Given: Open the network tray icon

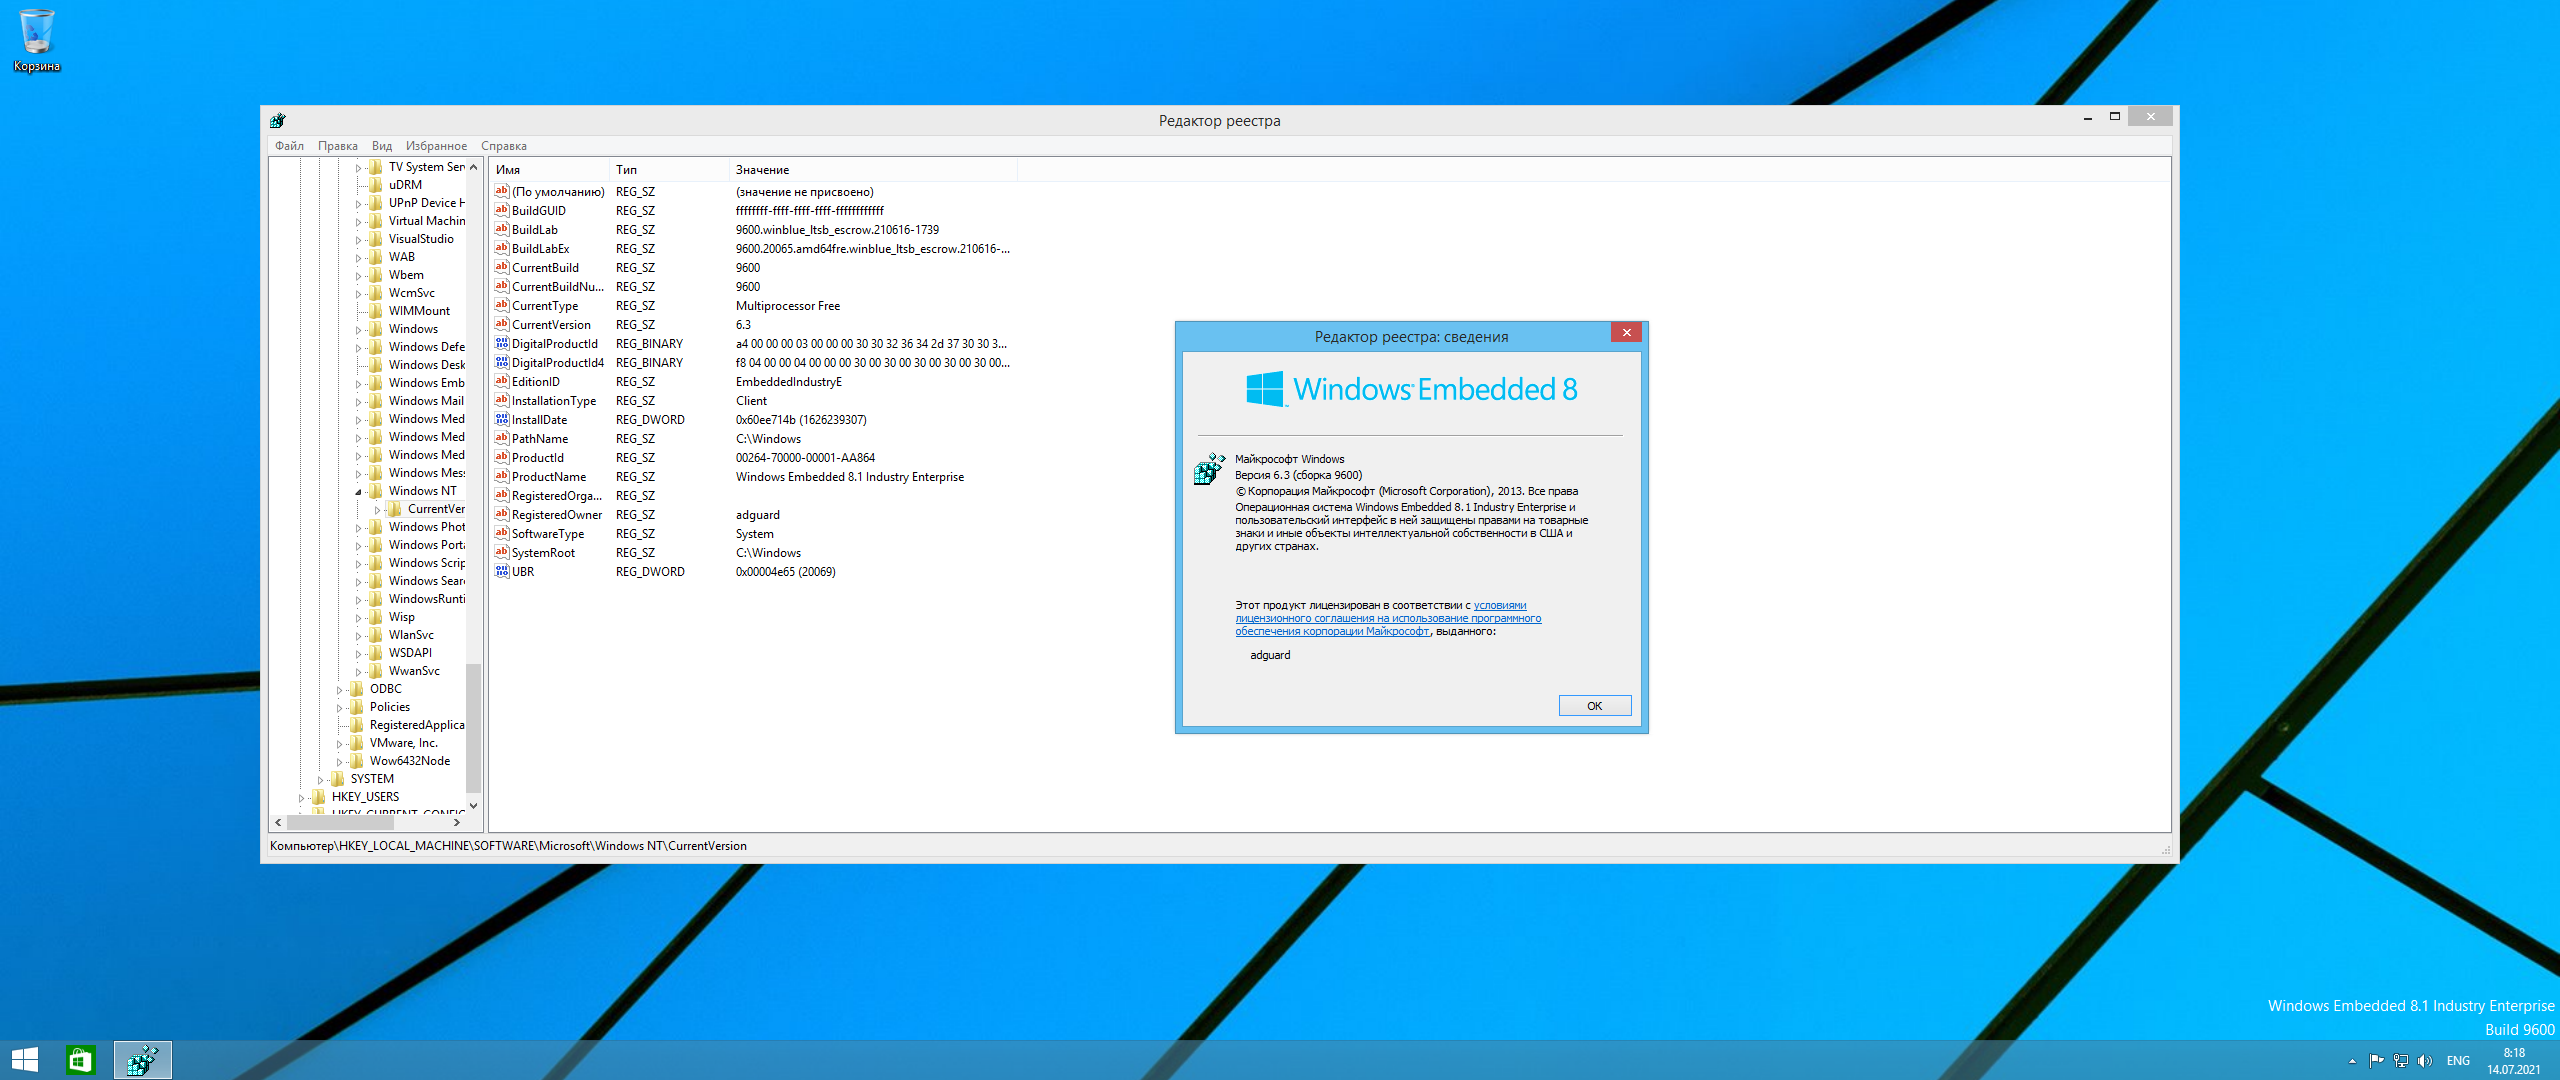Looking at the screenshot, I should (2401, 1061).
